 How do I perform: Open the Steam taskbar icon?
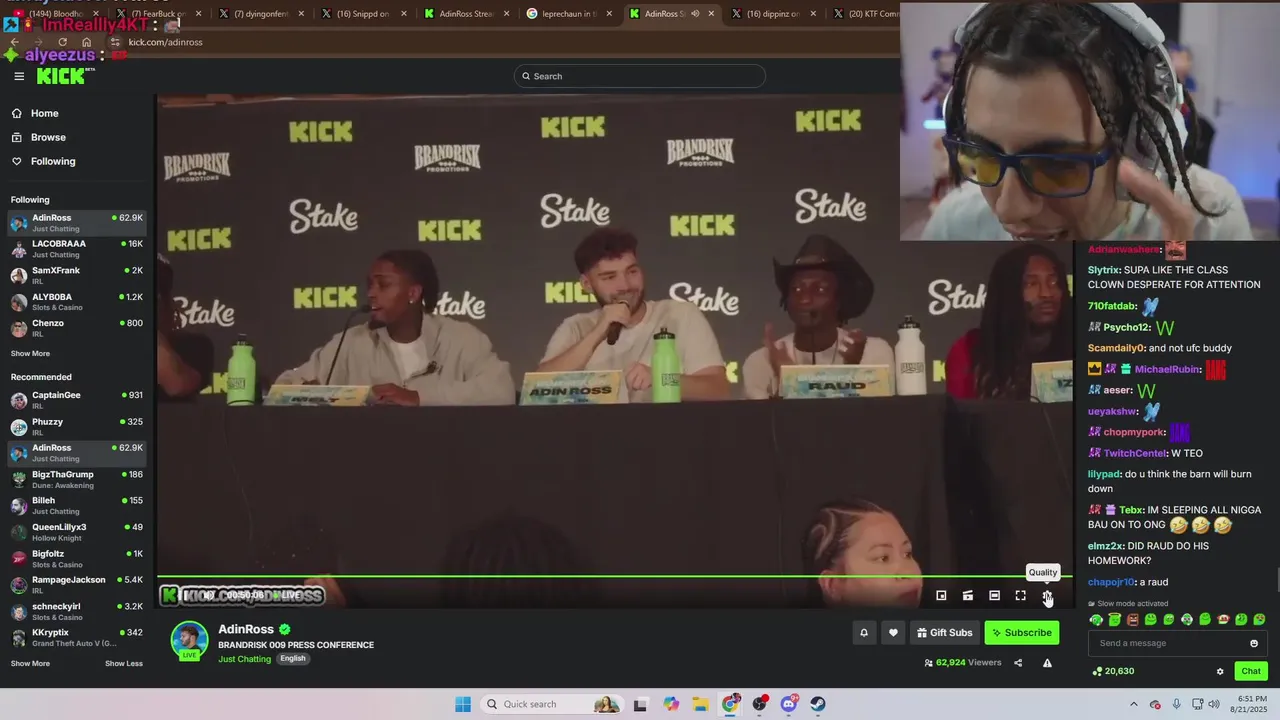(818, 704)
